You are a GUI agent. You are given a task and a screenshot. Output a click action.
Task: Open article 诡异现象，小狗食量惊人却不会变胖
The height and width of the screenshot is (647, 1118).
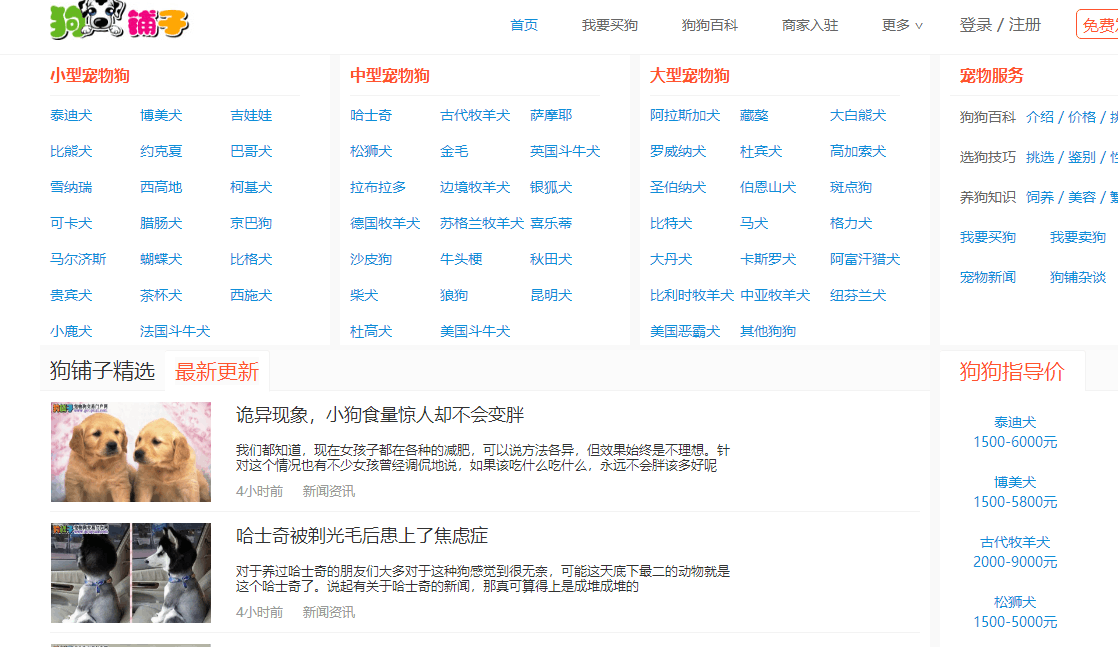click(380, 414)
